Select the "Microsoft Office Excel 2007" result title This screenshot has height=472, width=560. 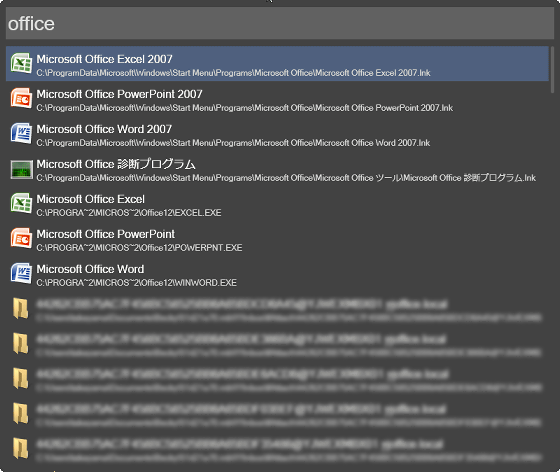pos(104,59)
